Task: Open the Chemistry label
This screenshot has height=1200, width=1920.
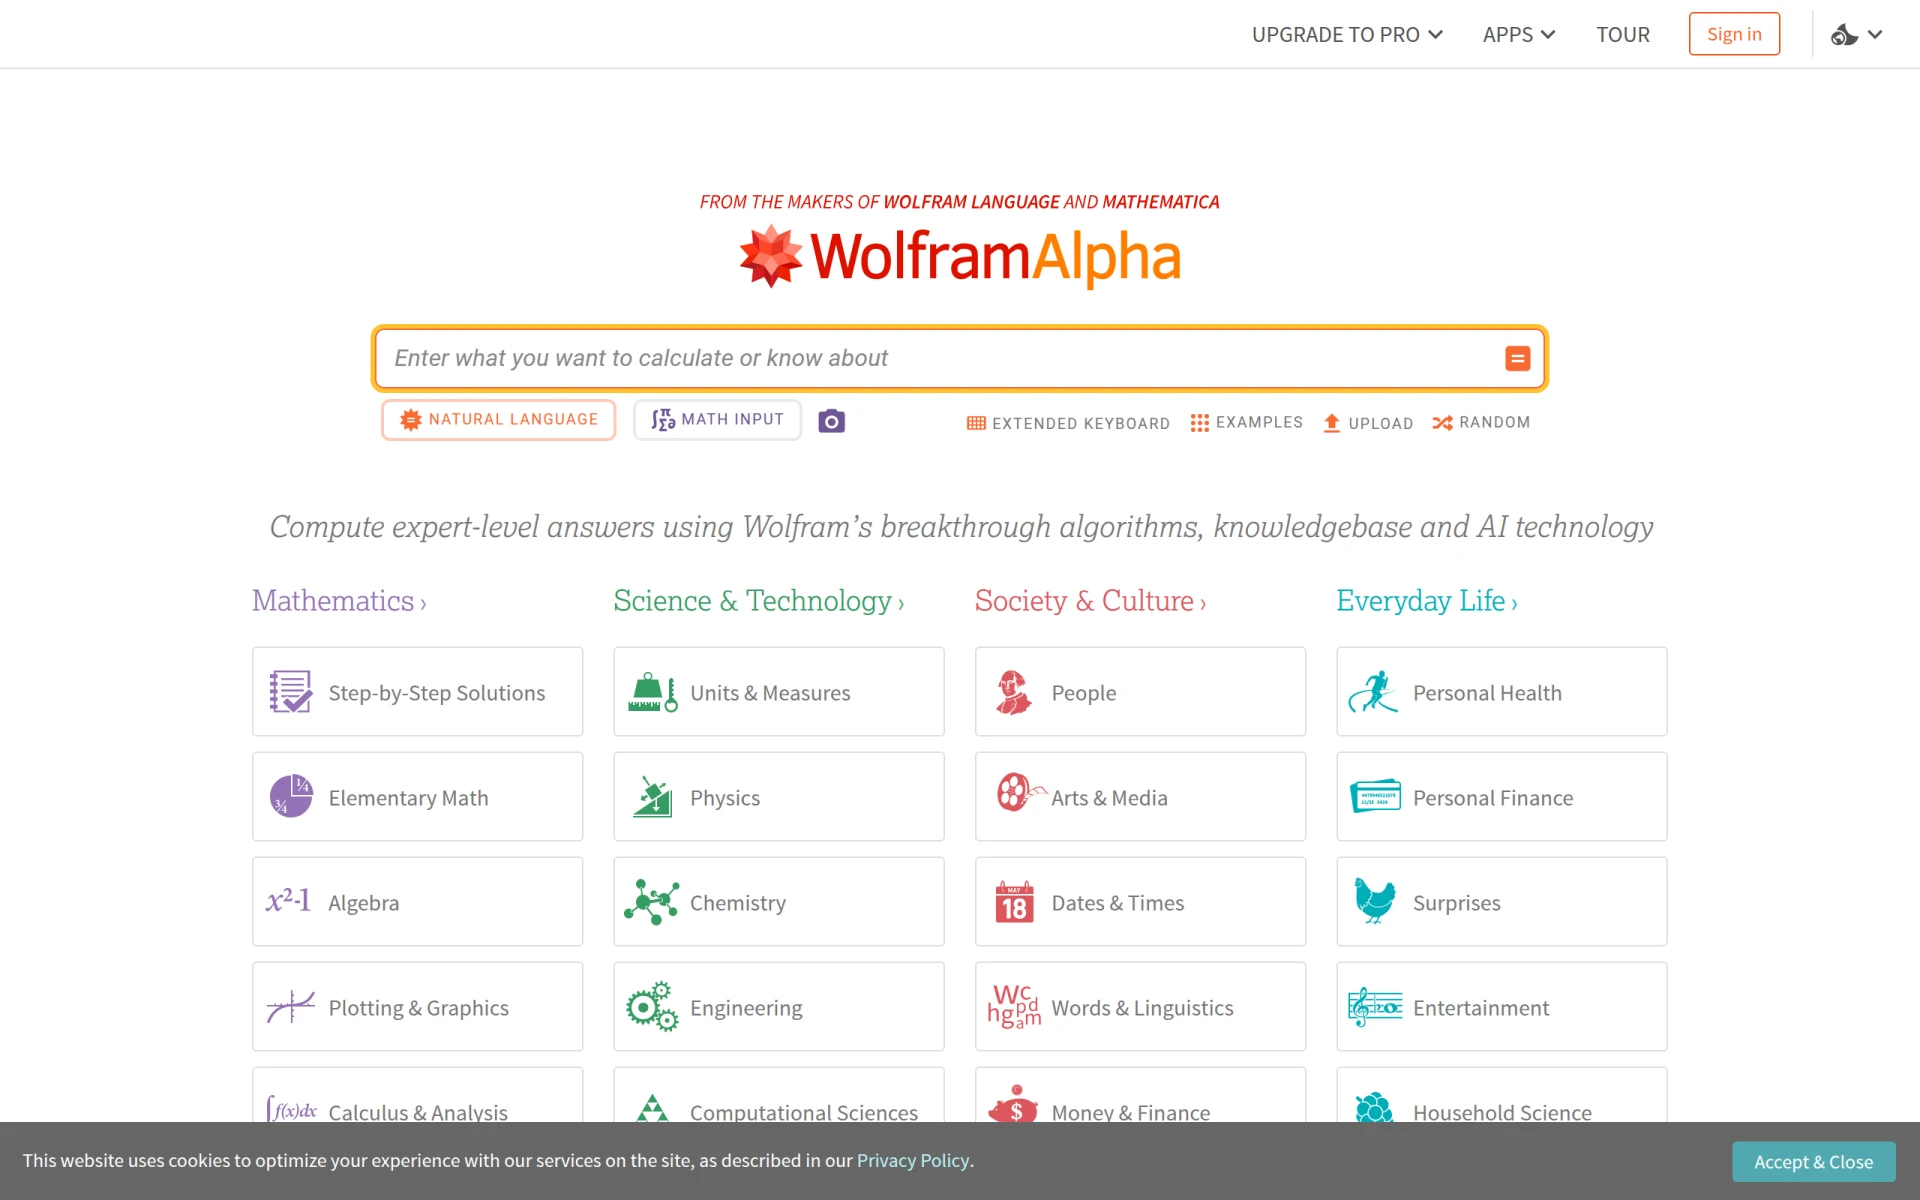Action: coord(738,903)
